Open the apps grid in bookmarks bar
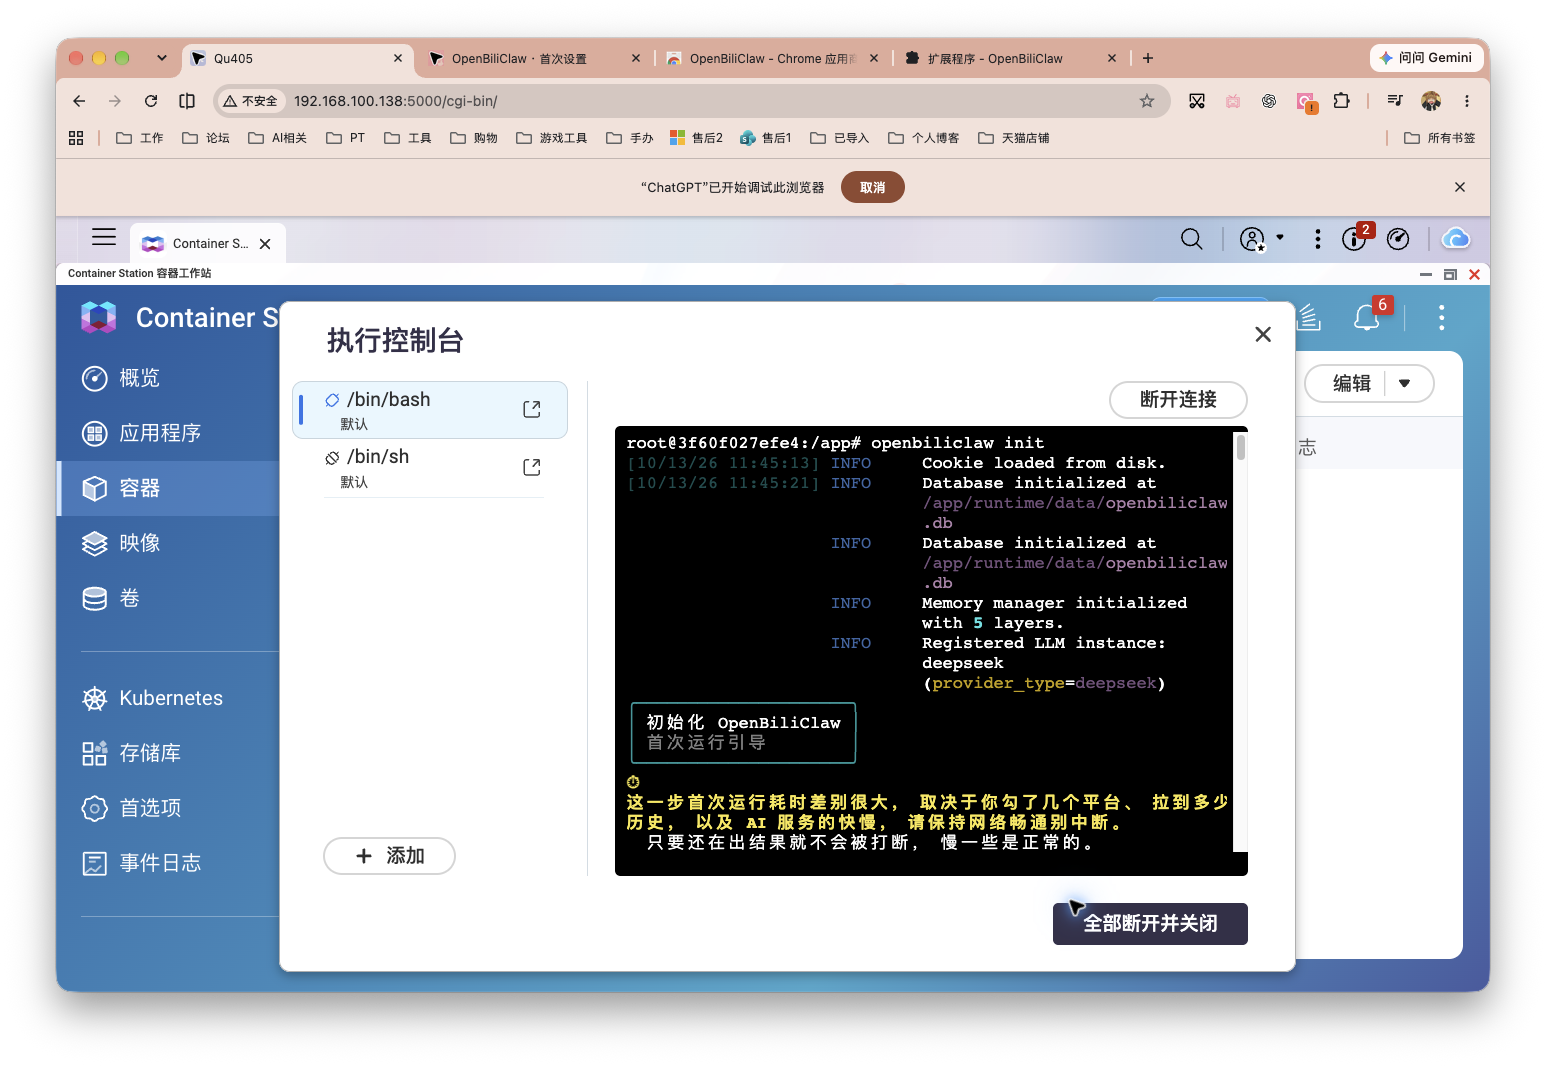 [76, 138]
